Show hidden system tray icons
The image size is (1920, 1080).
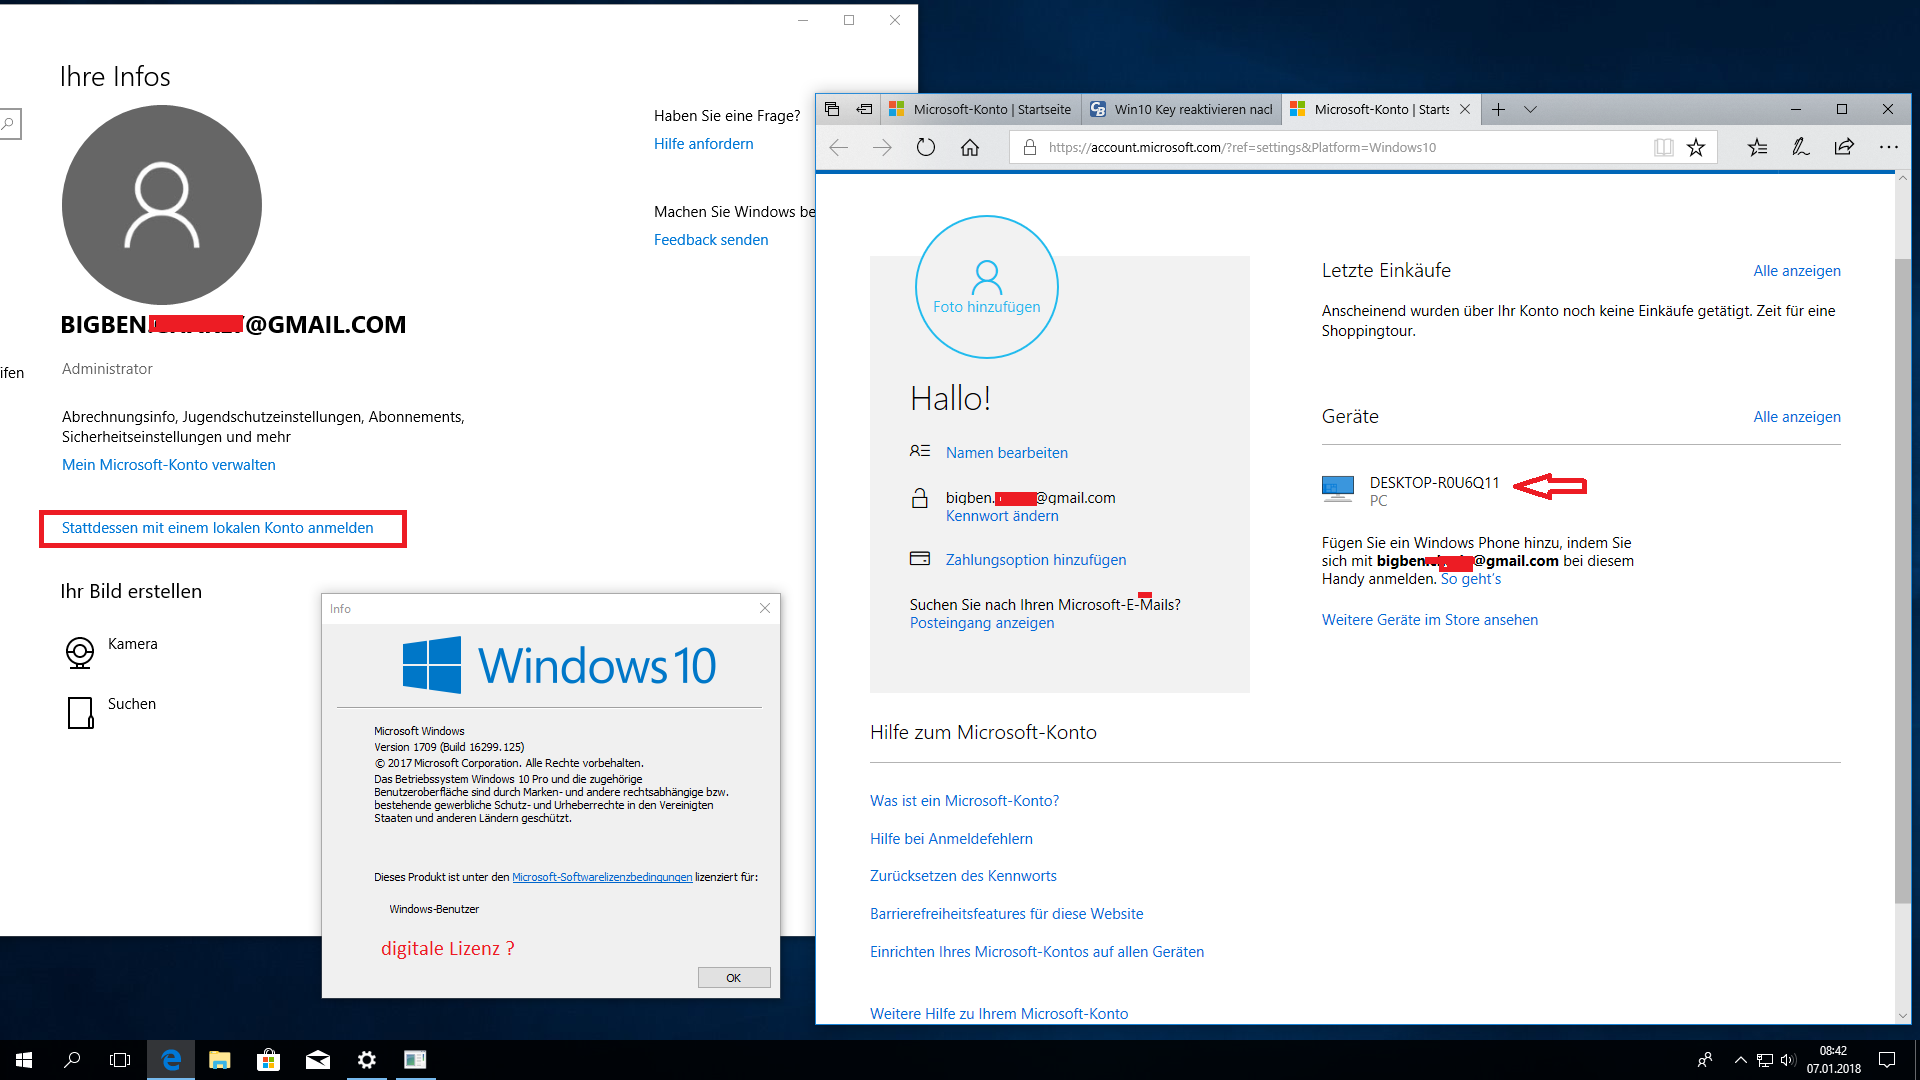coord(1740,1060)
